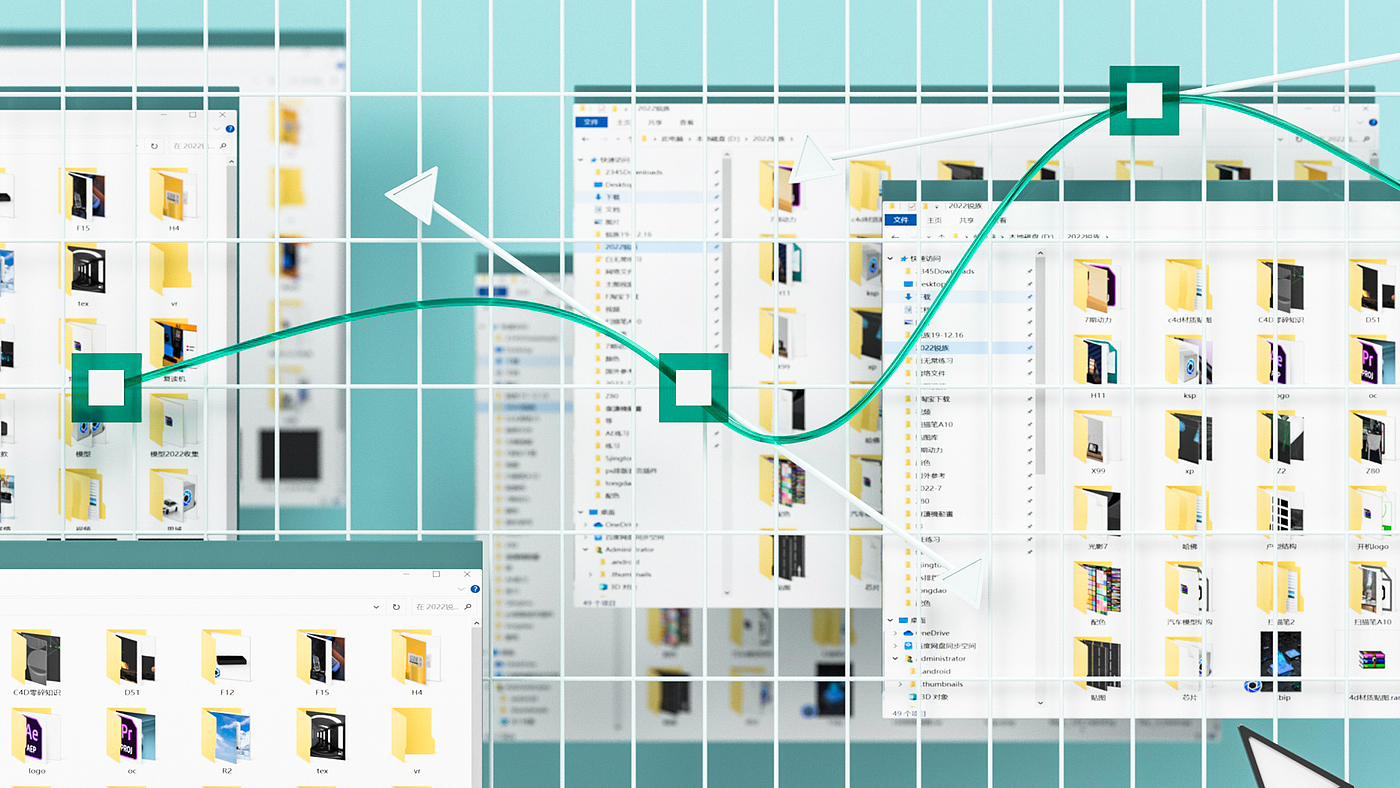This screenshot has height=788, width=1400.
Task: Select the oc folder in the right Explorer window
Action: pos(1372,367)
